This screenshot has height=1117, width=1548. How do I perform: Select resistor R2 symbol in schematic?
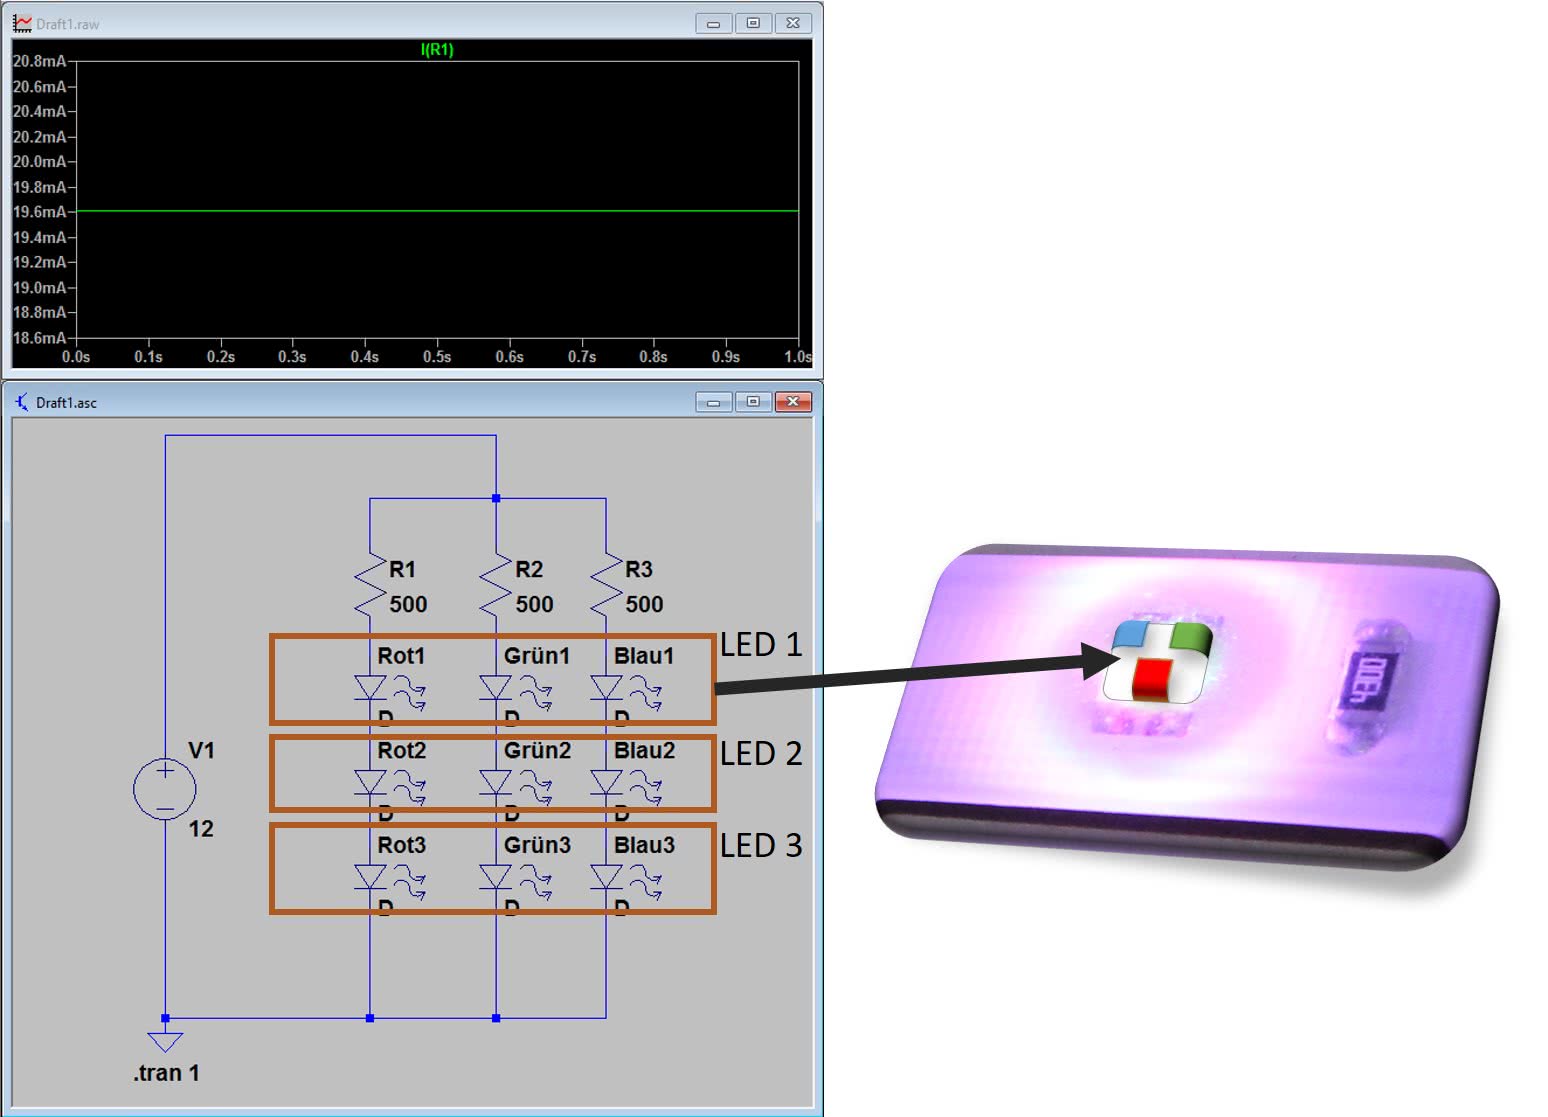pos(496,587)
